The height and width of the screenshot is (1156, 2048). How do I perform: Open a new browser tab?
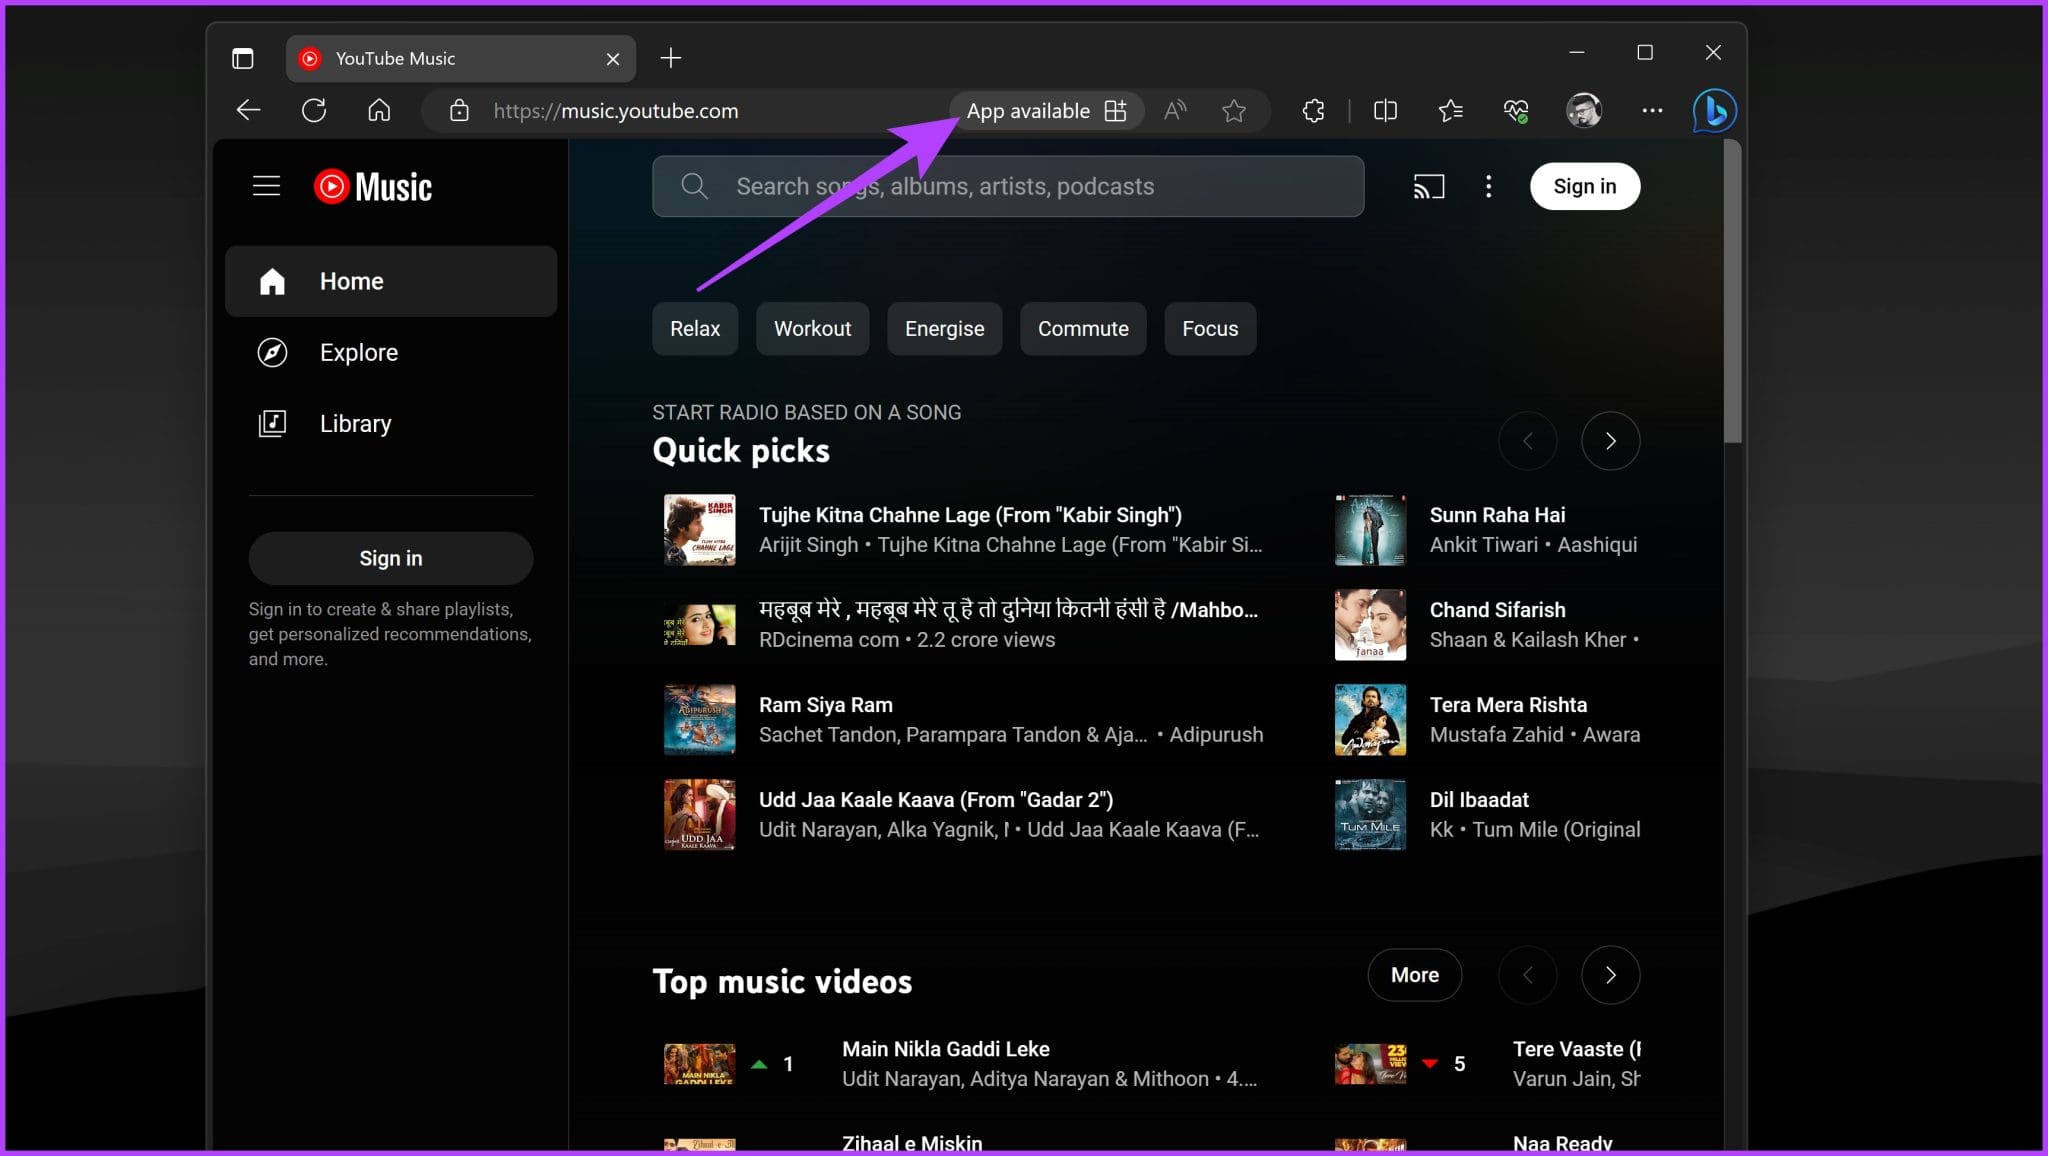coord(670,58)
